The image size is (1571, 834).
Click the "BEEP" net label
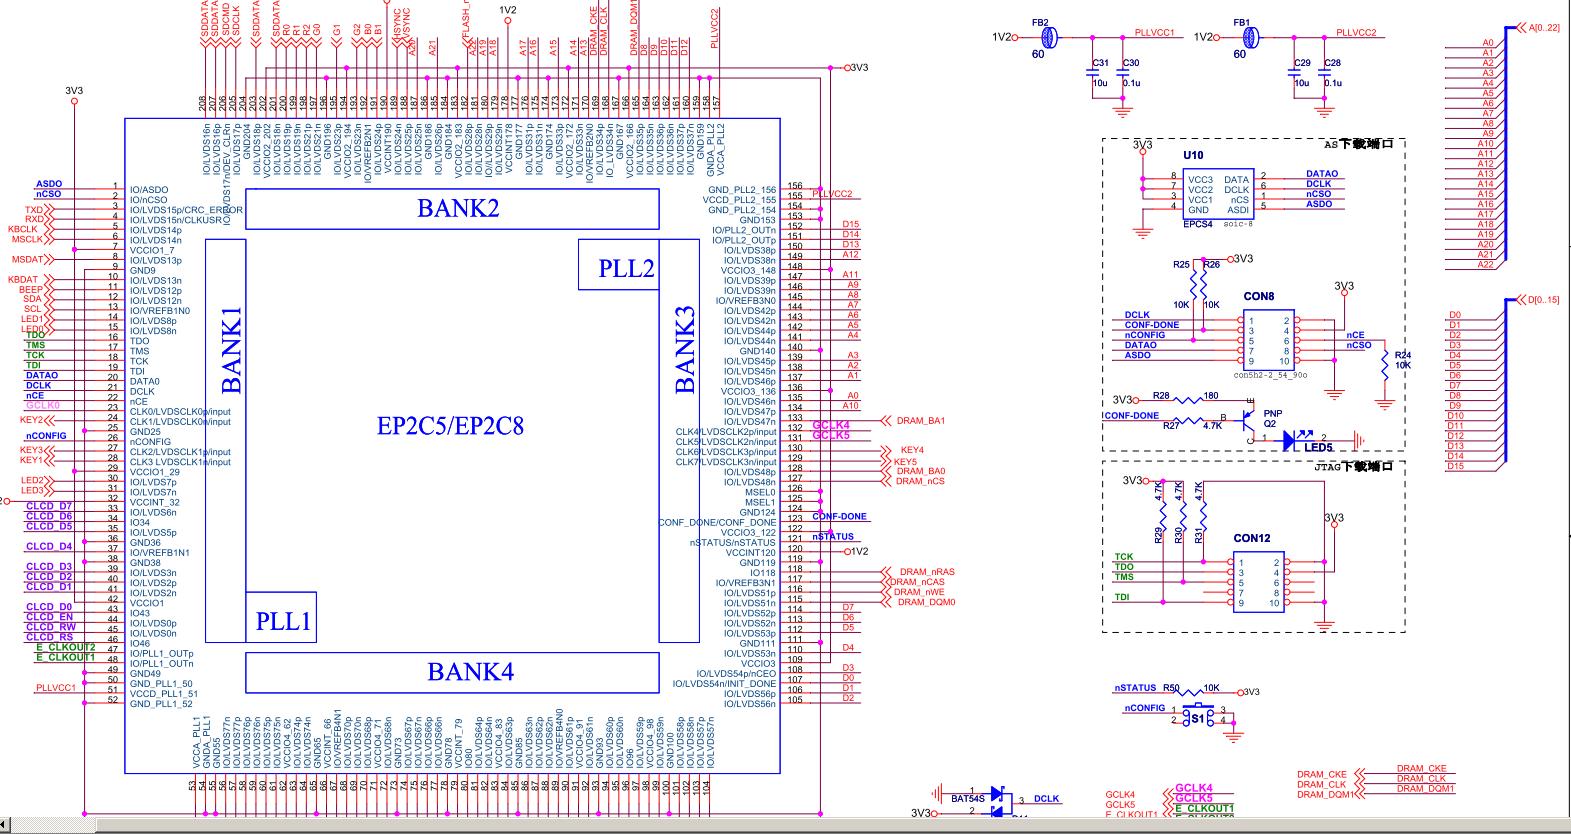click(31, 289)
